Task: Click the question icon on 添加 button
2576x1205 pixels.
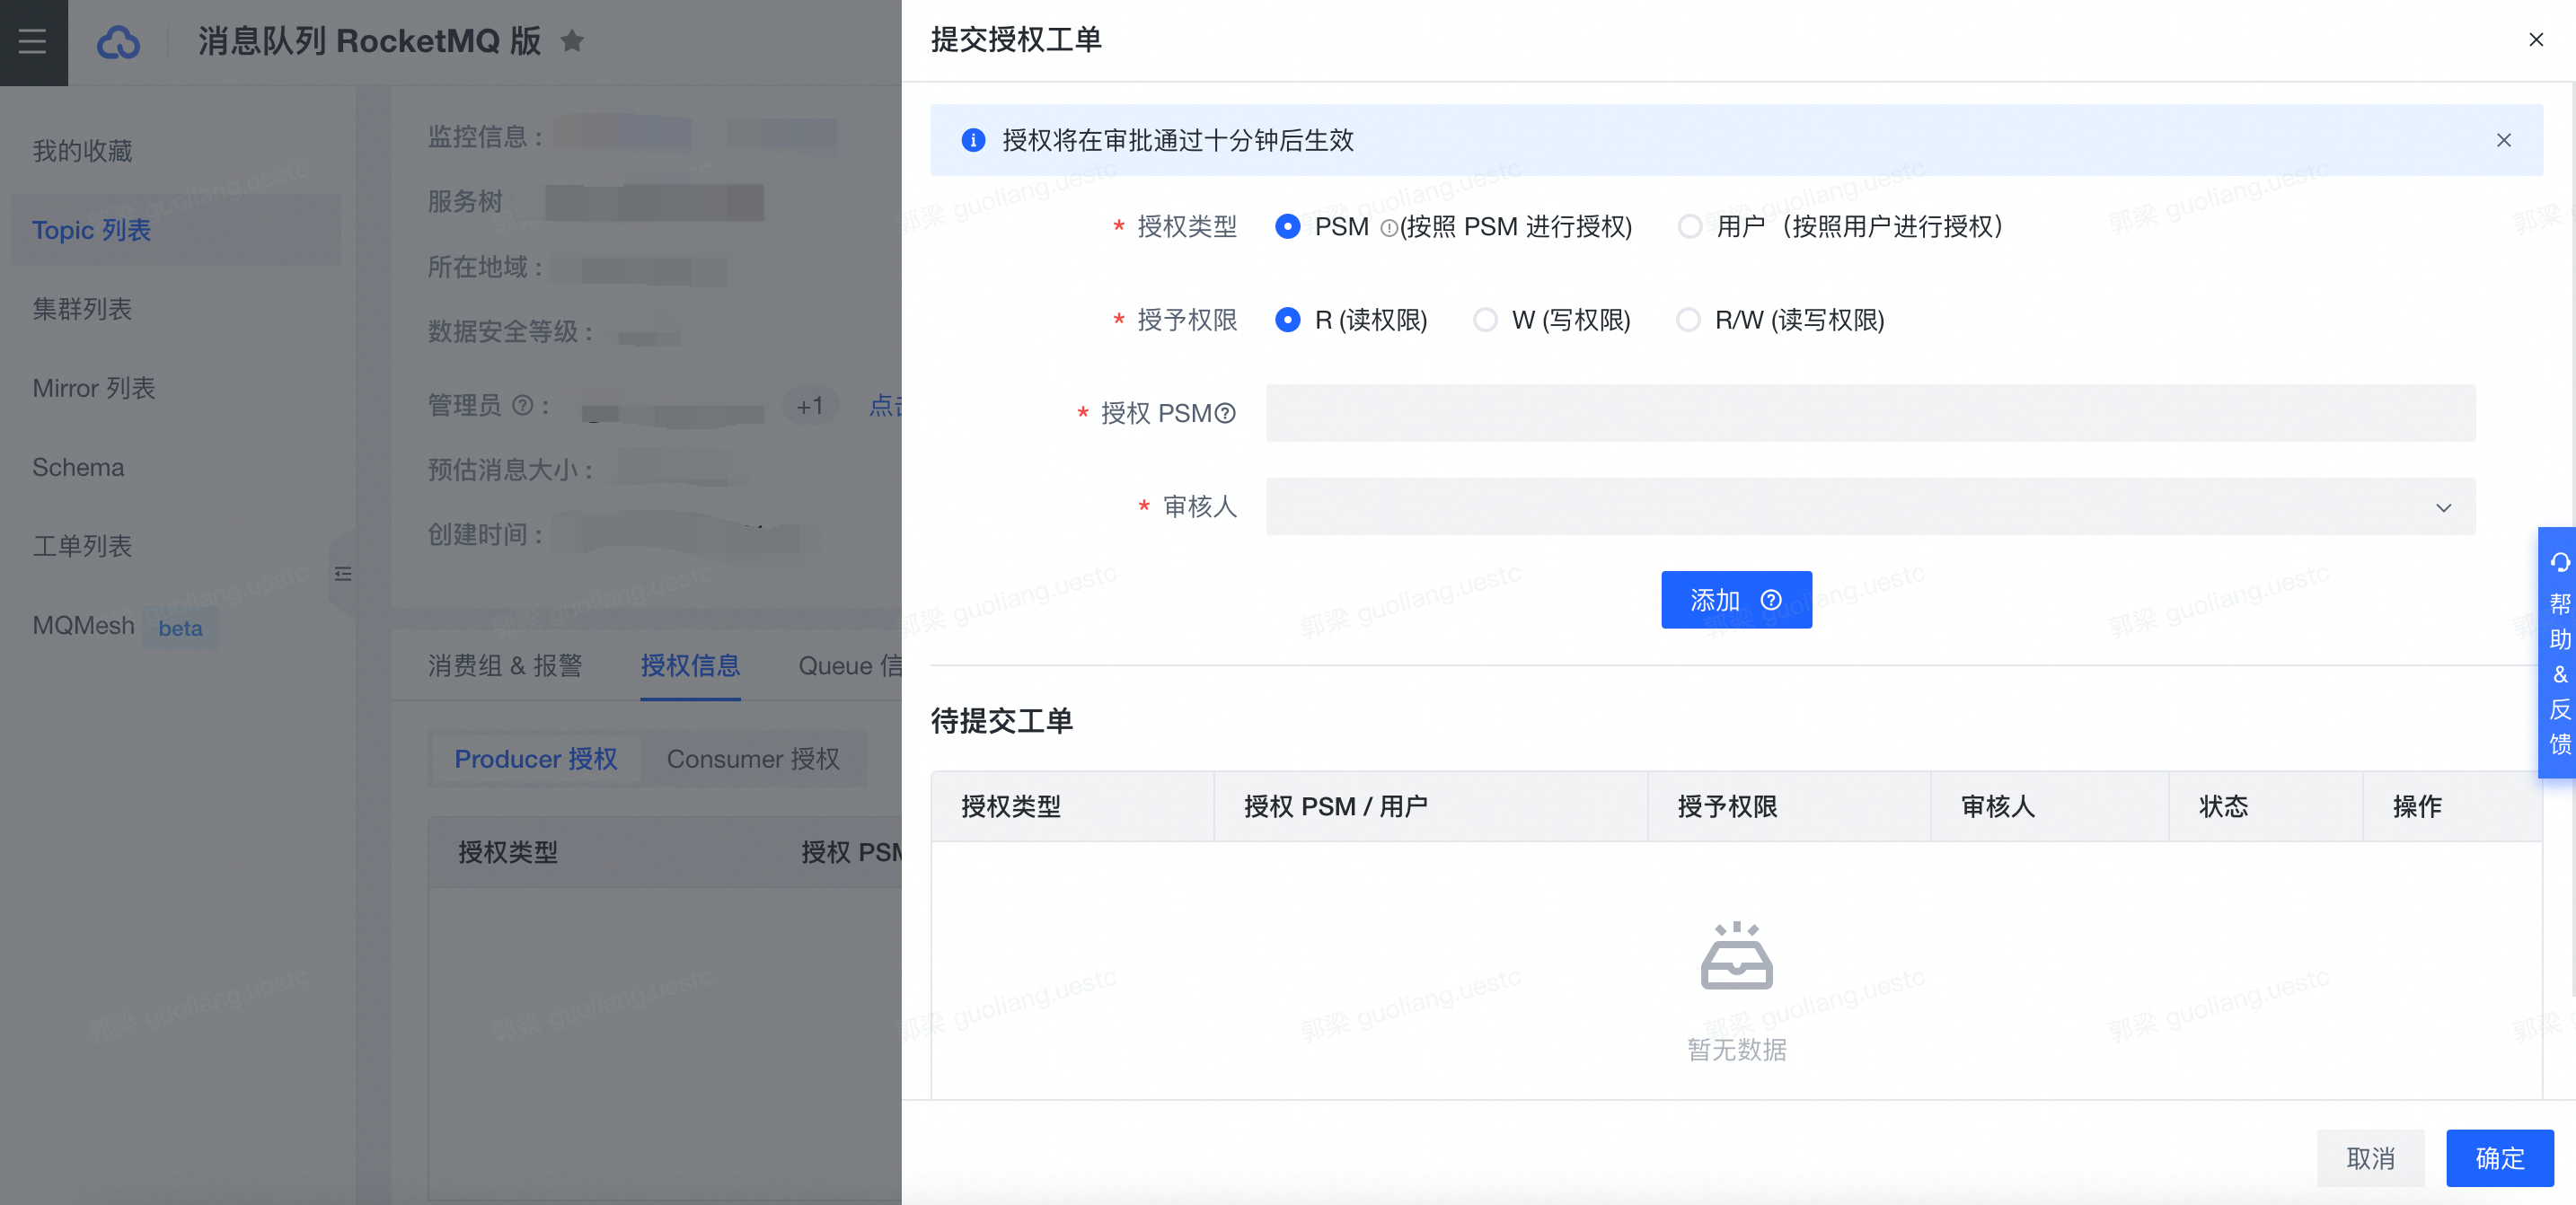Action: 1770,600
